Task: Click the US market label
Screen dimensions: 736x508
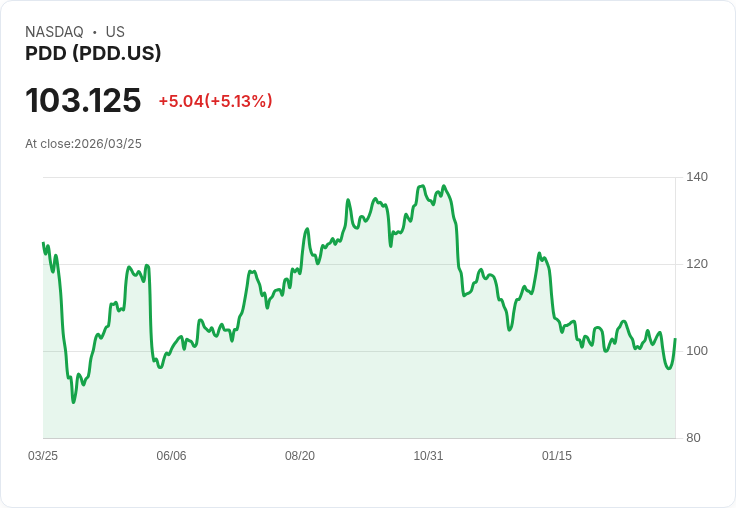Action: click(x=115, y=32)
